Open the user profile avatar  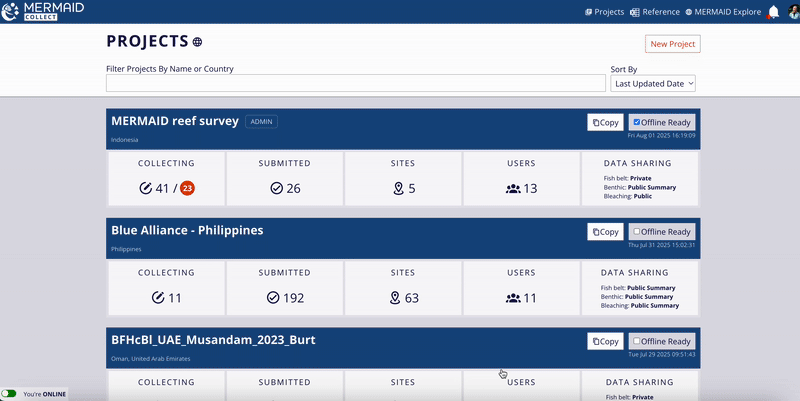point(794,12)
